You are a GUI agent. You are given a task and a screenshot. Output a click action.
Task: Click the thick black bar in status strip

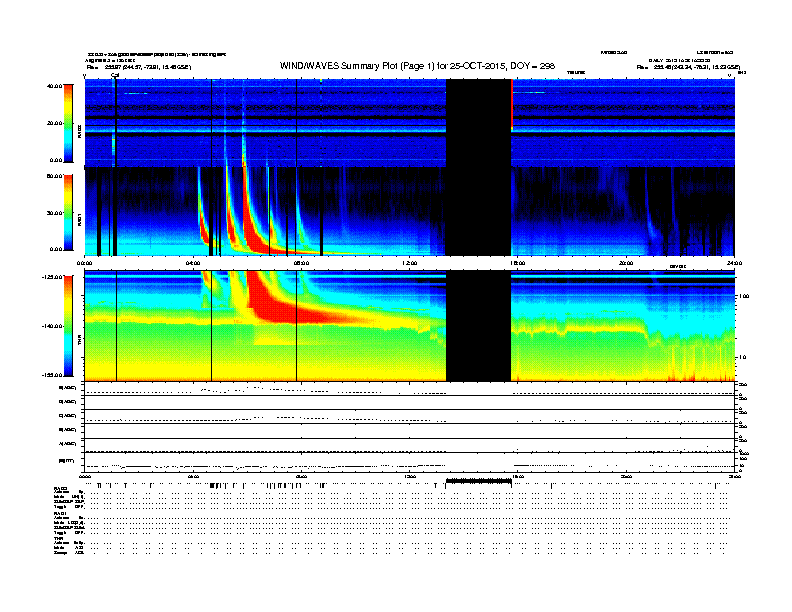(478, 482)
